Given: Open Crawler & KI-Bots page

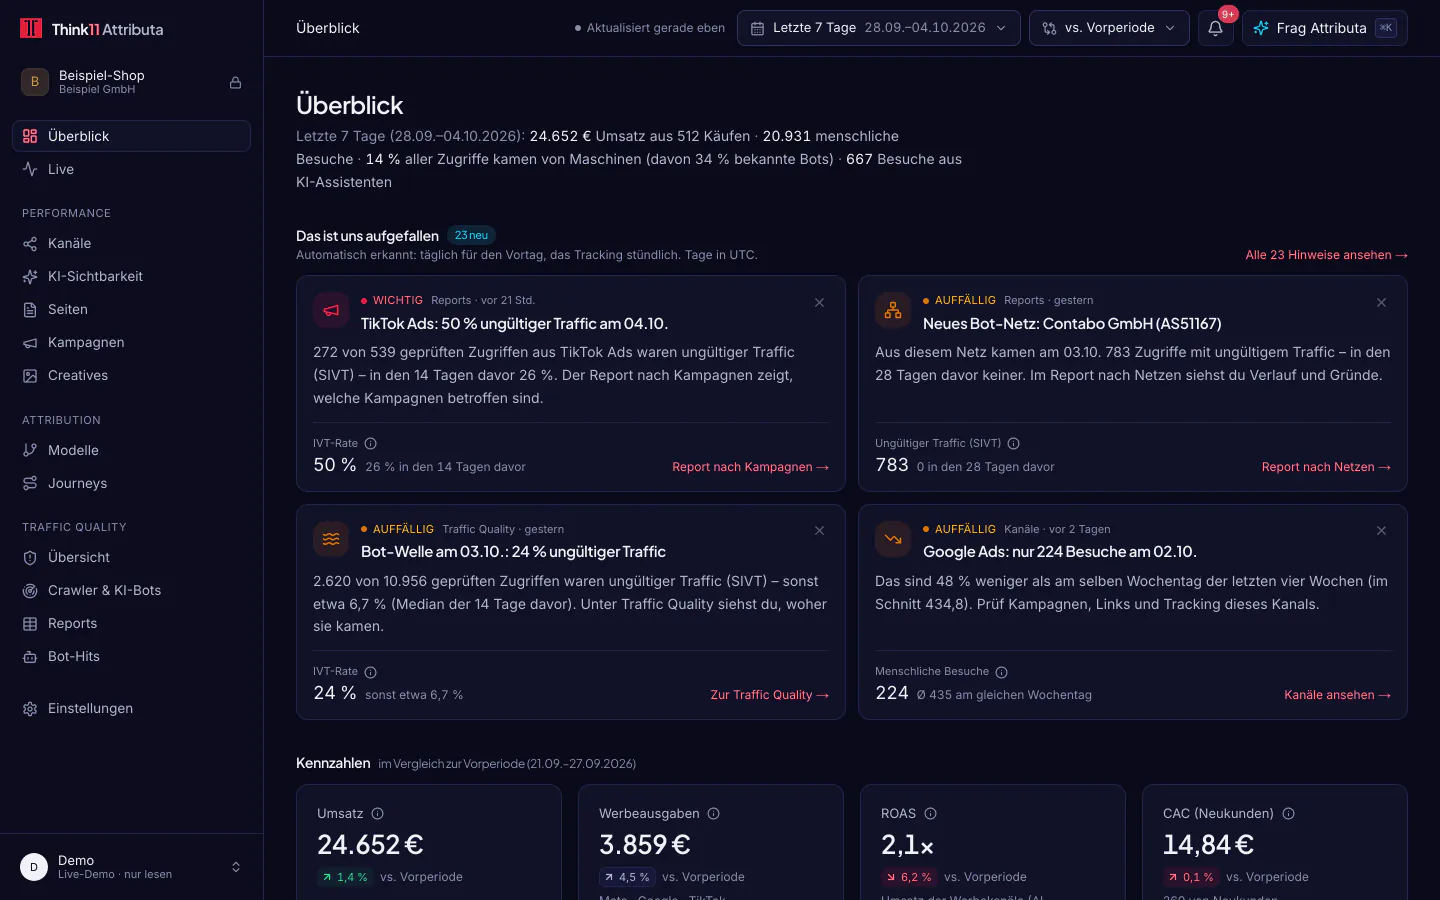Looking at the screenshot, I should 131,590.
